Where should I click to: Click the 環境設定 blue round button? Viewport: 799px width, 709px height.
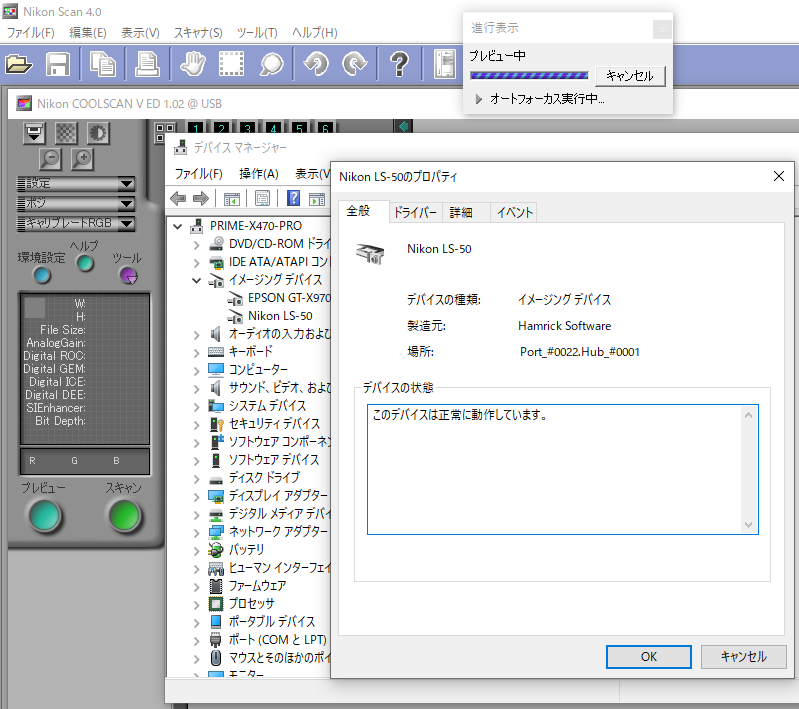[42, 275]
